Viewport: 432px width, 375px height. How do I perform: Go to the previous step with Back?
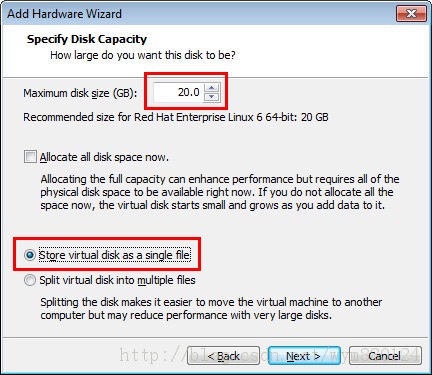[x=223, y=356]
